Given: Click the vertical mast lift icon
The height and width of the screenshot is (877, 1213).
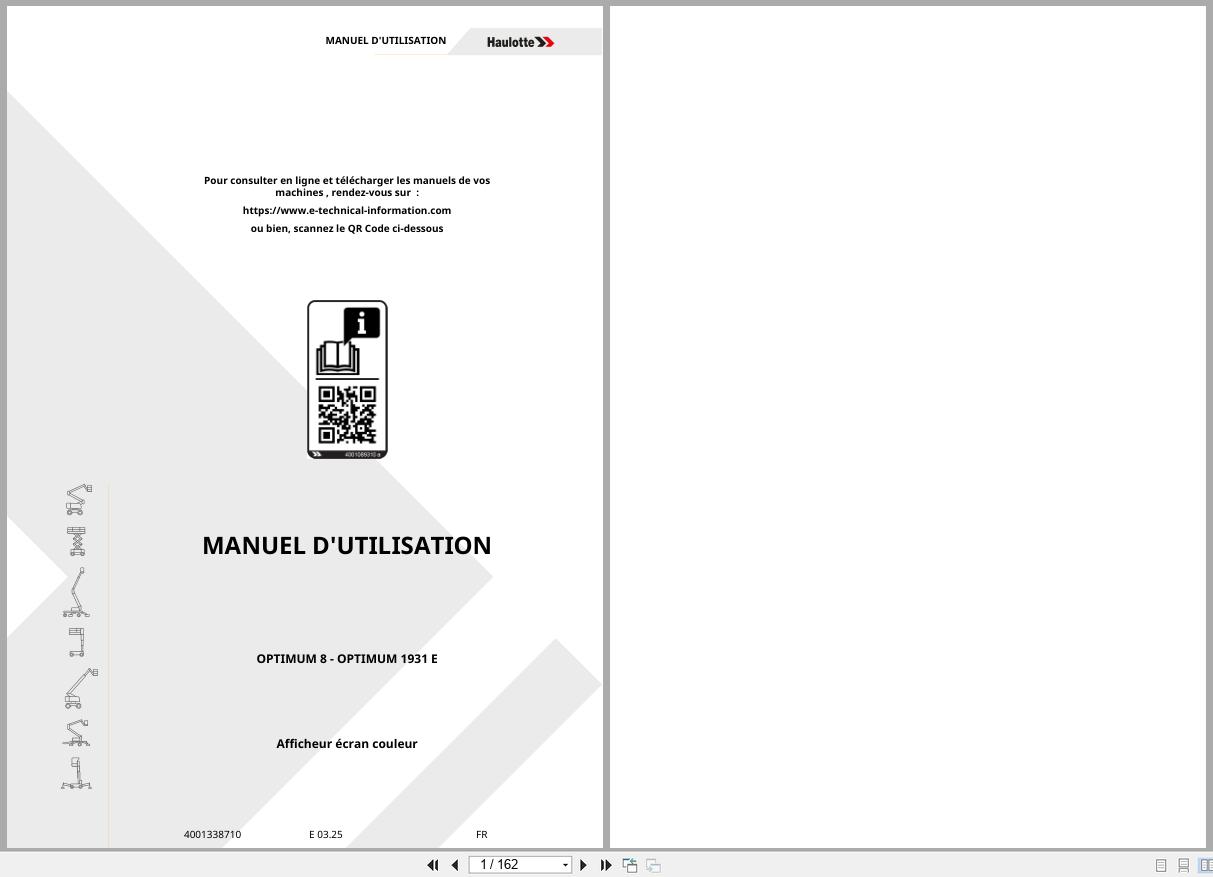Looking at the screenshot, I should tap(76, 642).
